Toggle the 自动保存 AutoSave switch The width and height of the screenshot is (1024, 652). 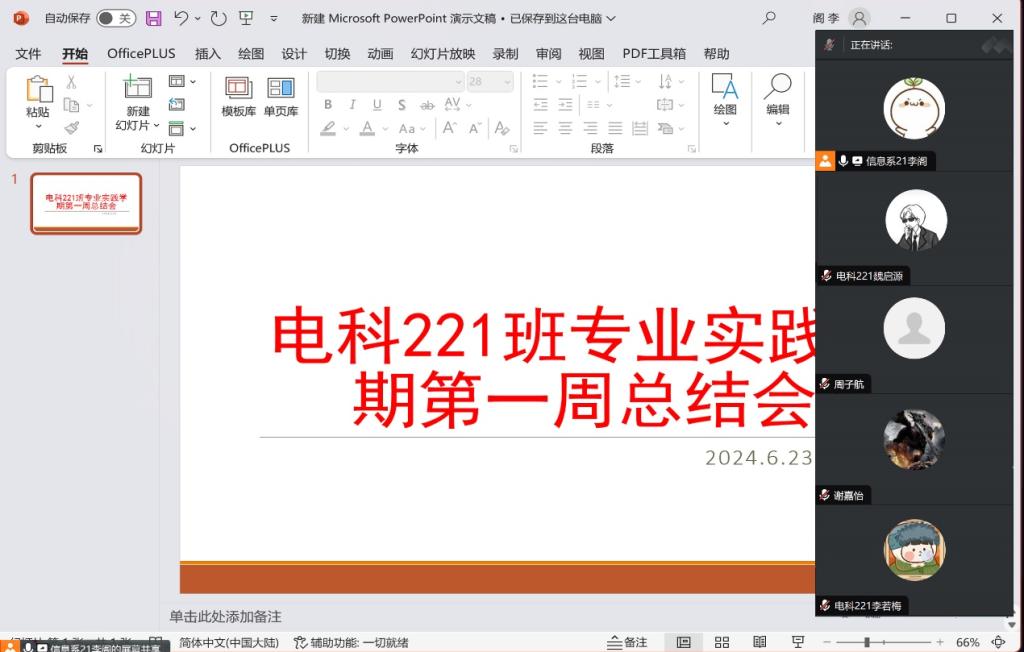[116, 18]
